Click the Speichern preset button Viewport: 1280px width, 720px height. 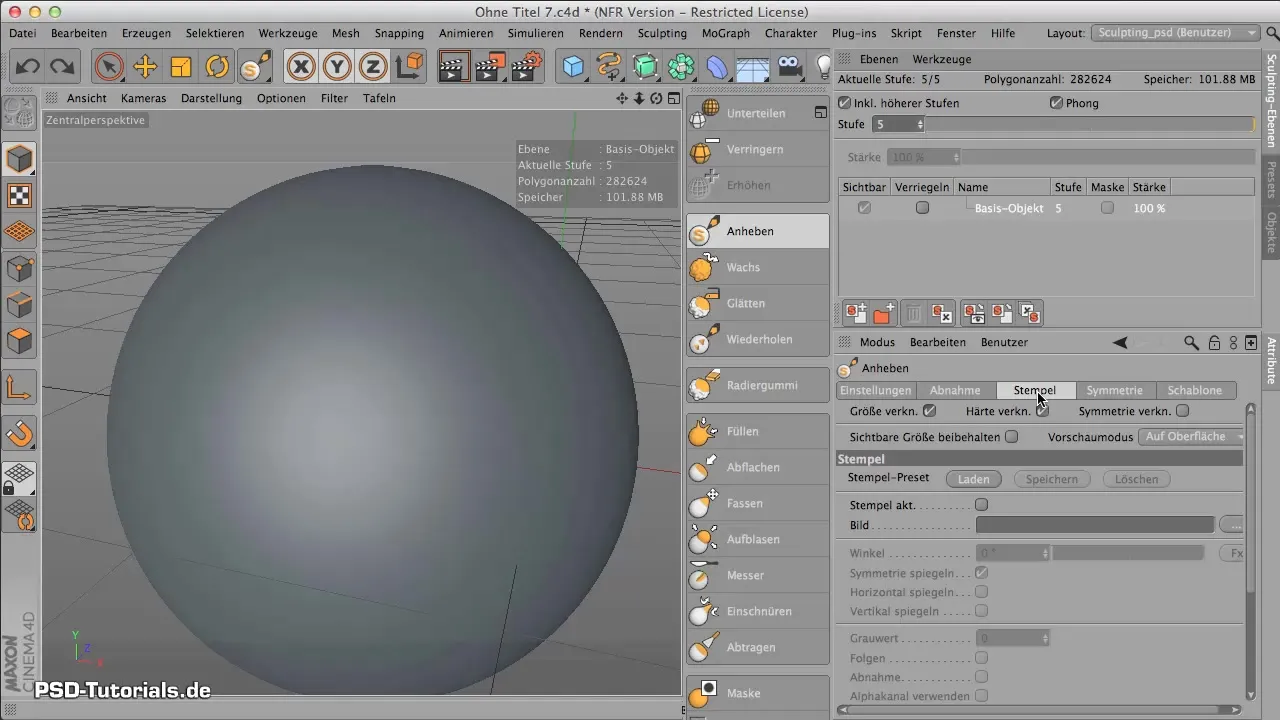1052,479
